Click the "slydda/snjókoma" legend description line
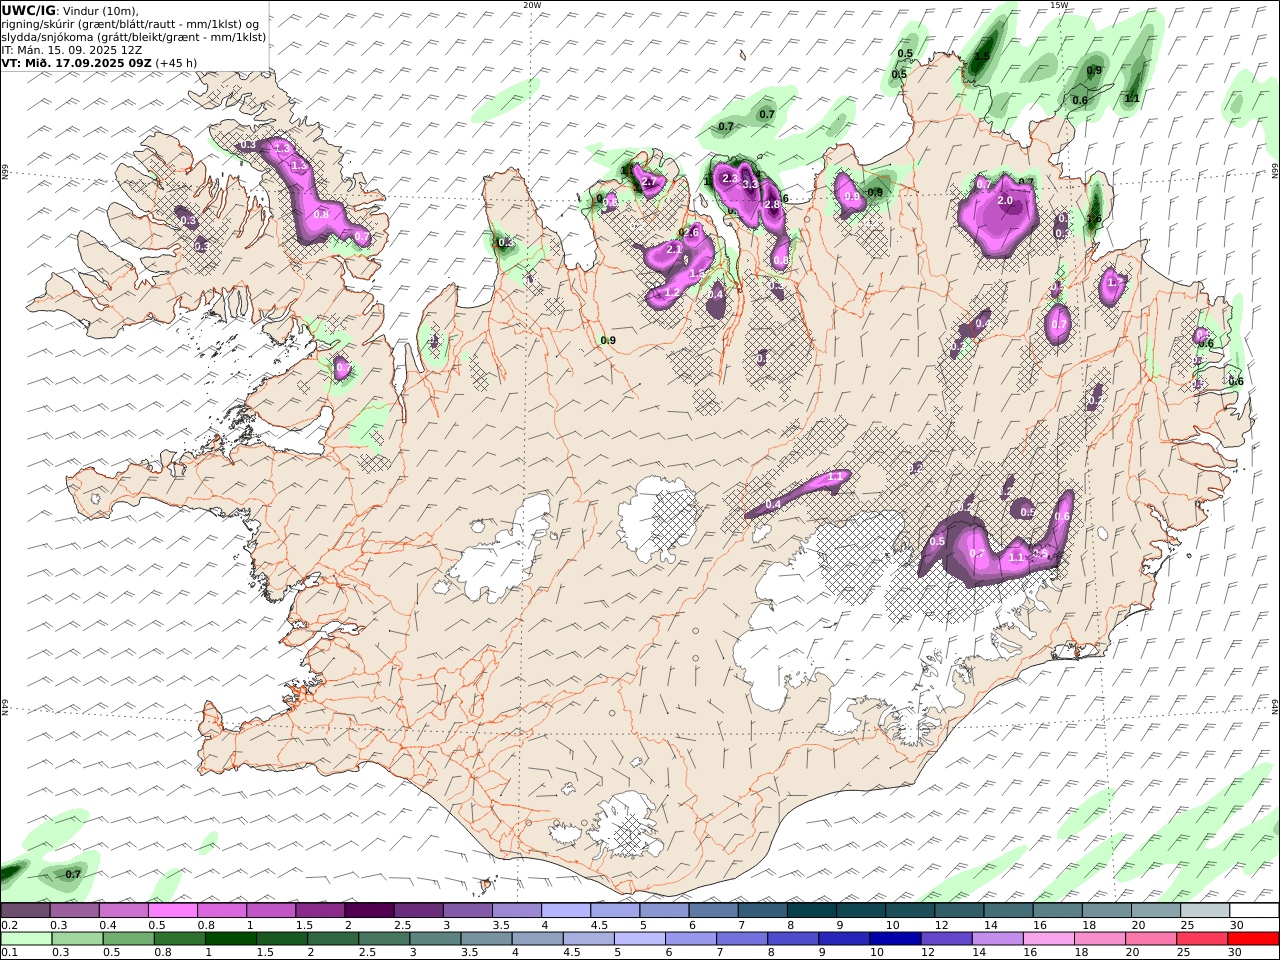This screenshot has width=1280, height=960. (x=134, y=37)
